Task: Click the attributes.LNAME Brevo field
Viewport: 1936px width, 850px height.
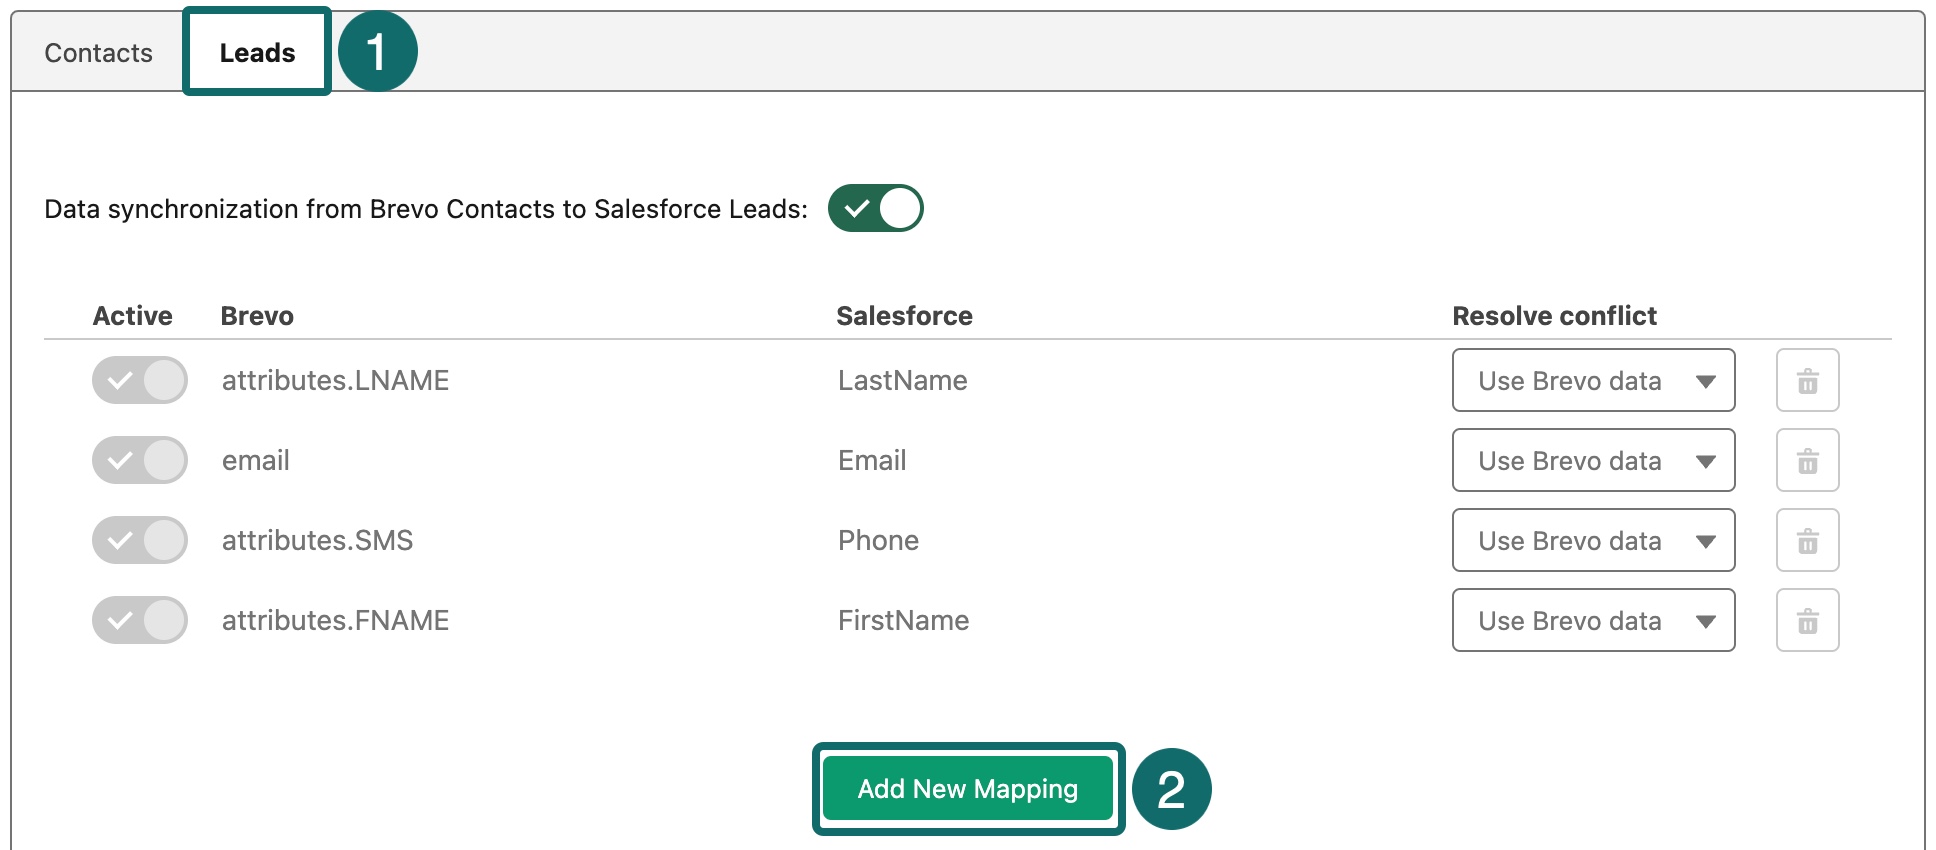Action: 335,380
